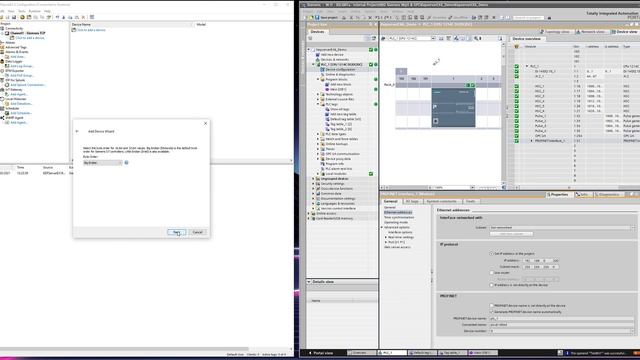The image size is (640, 360).
Task: Select 'IP address is set directly at device' radio
Action: pyautogui.click(x=491, y=285)
